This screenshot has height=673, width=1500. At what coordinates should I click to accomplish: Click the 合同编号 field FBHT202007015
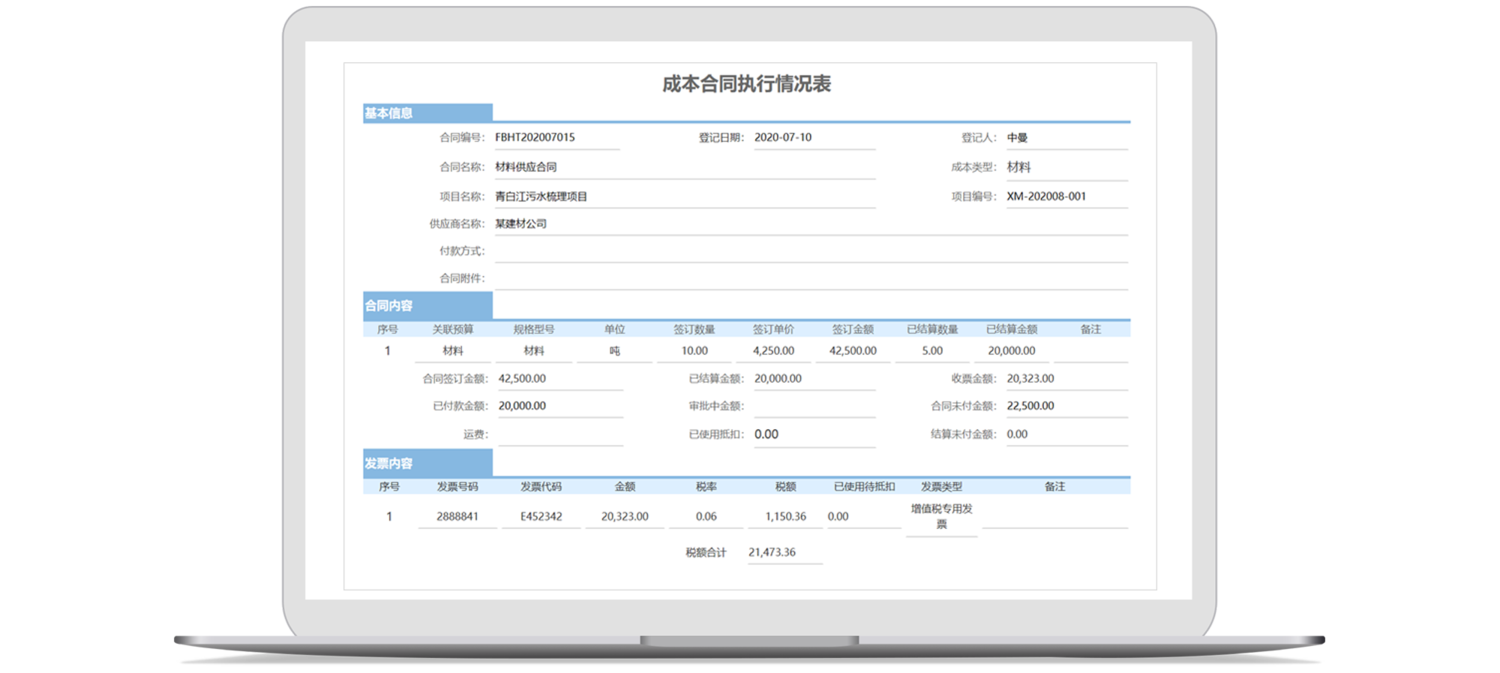pos(555,138)
